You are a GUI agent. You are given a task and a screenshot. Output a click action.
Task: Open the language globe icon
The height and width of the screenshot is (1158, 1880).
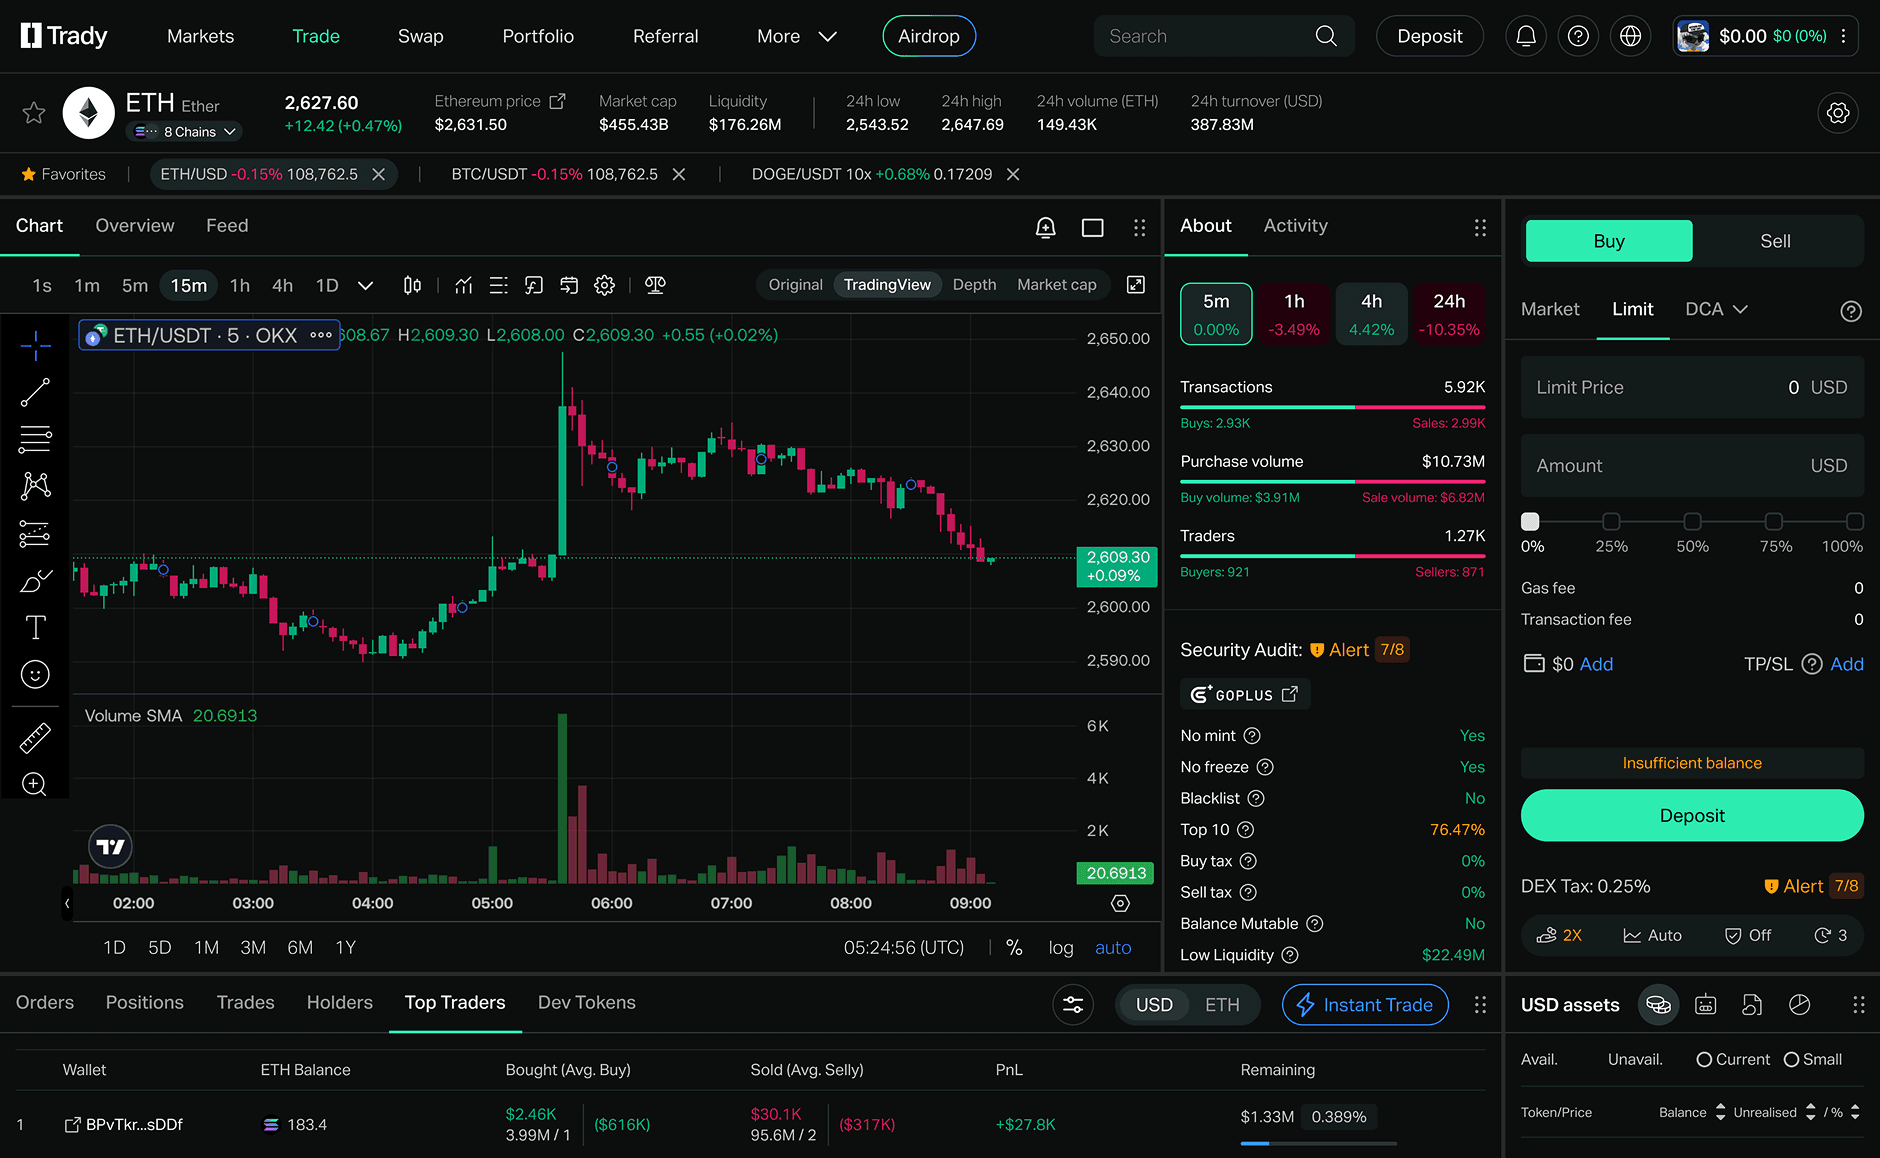tap(1630, 36)
